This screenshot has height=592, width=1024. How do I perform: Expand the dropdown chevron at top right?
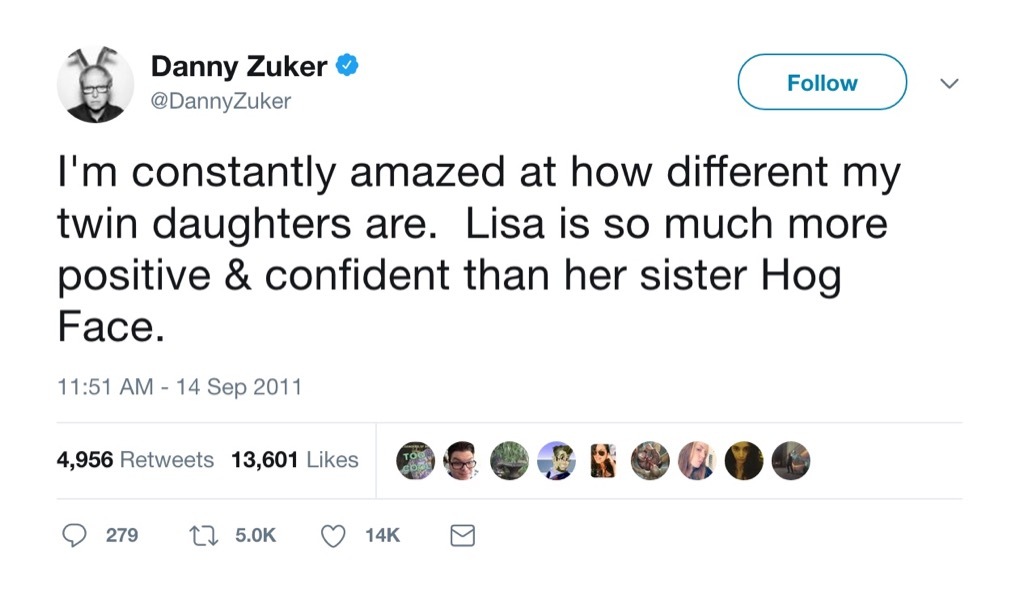pos(948,85)
